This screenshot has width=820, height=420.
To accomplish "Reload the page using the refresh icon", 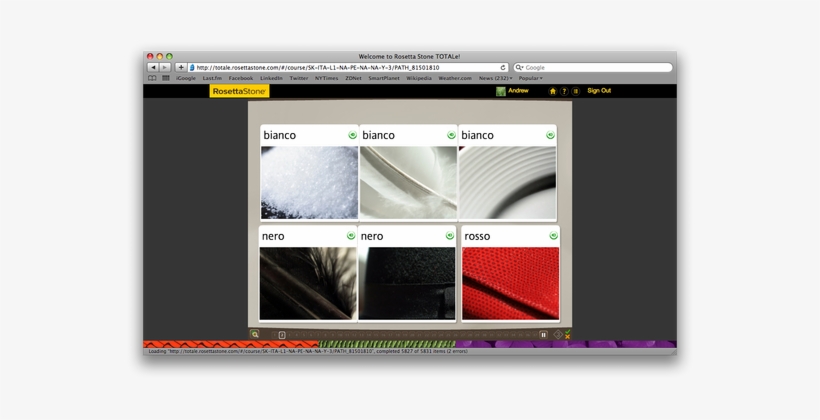I will 503,67.
